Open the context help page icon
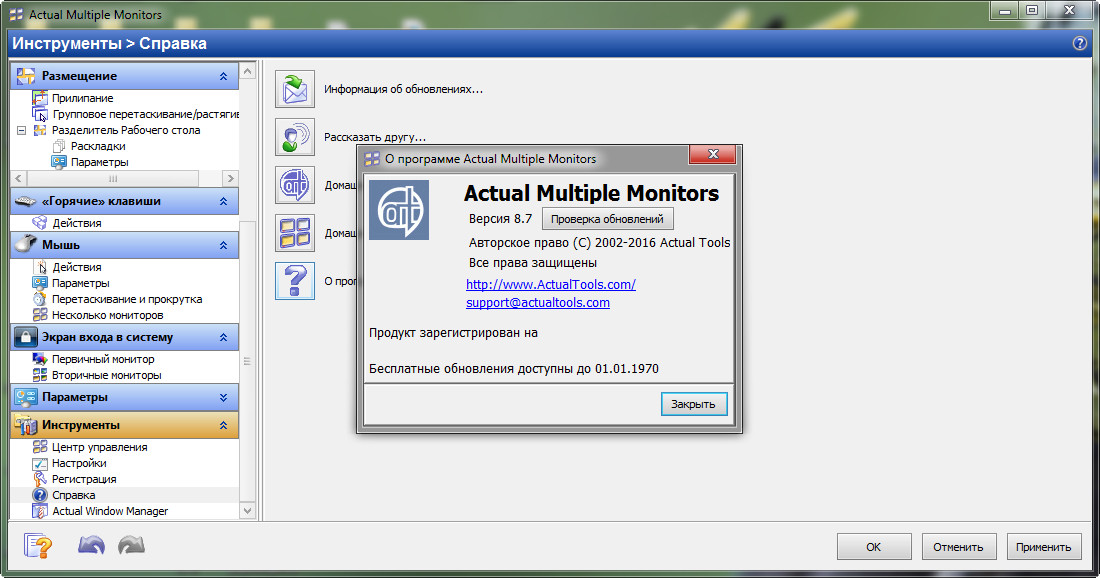 pyautogui.click(x=37, y=546)
